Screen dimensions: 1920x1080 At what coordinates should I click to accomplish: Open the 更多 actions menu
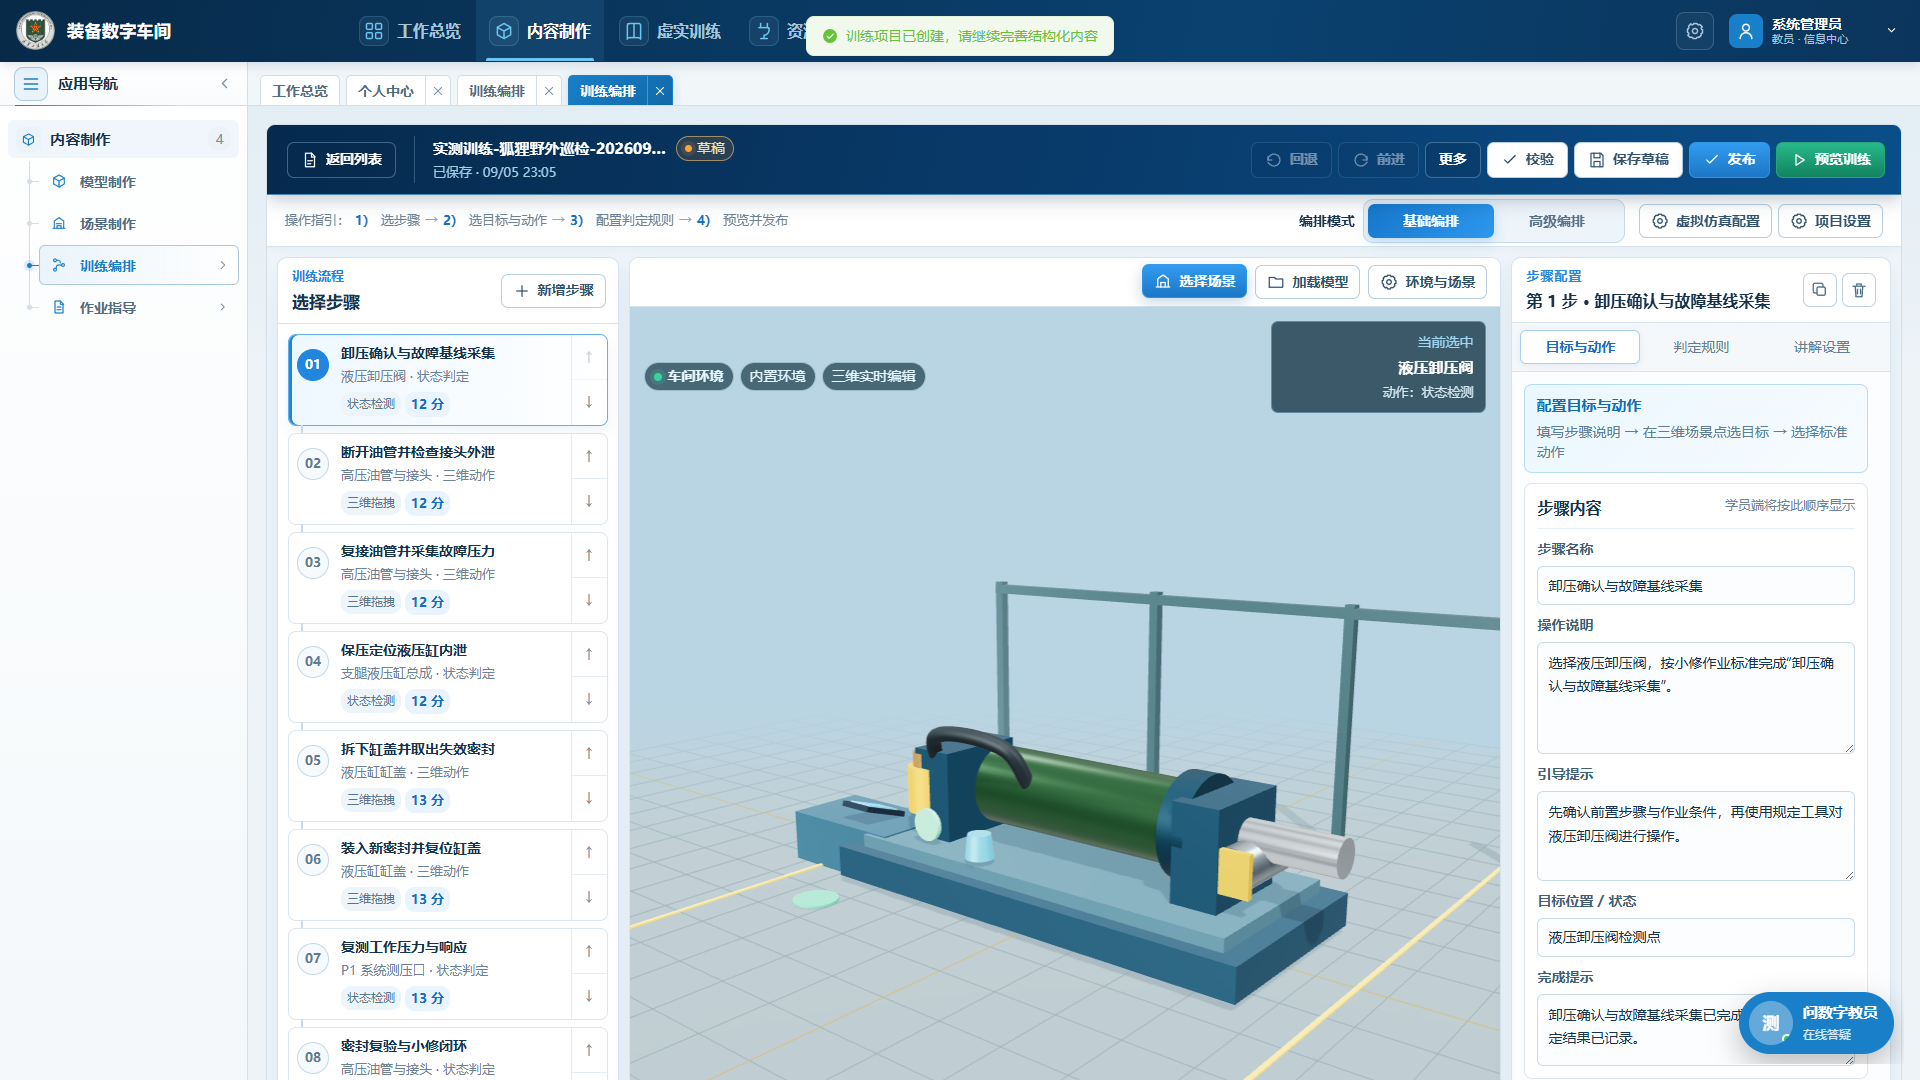1452,160
